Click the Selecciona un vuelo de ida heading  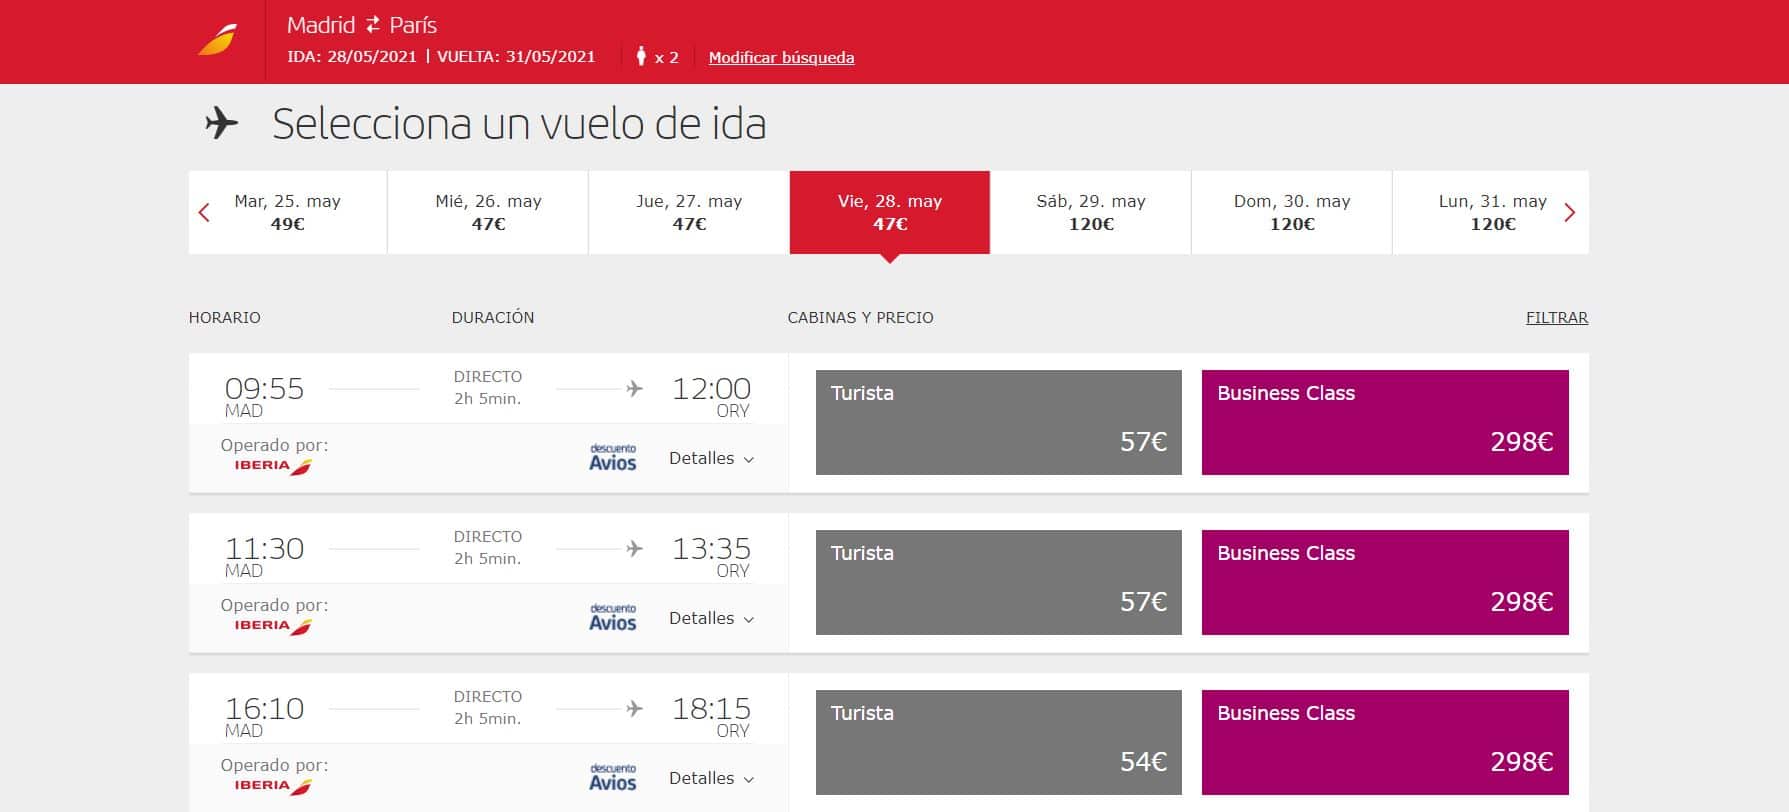[519, 124]
